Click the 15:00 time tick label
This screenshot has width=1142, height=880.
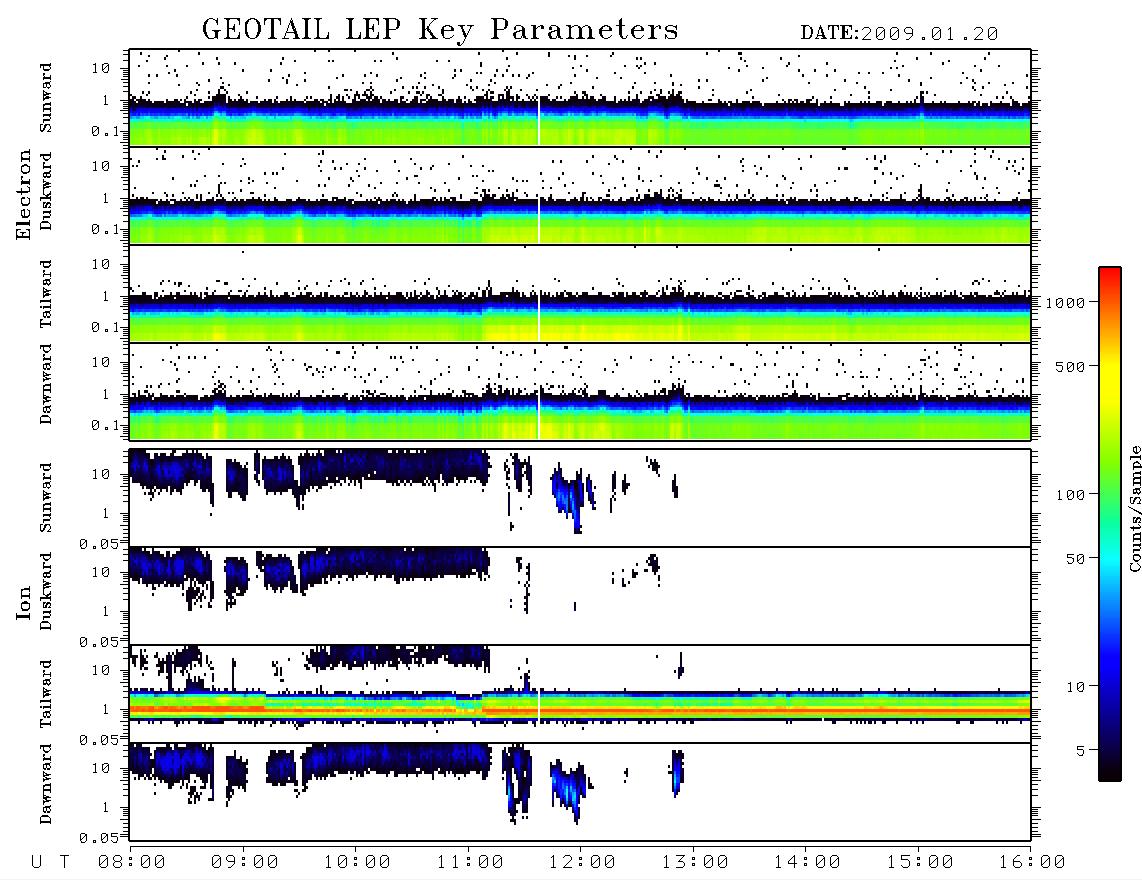coord(920,862)
